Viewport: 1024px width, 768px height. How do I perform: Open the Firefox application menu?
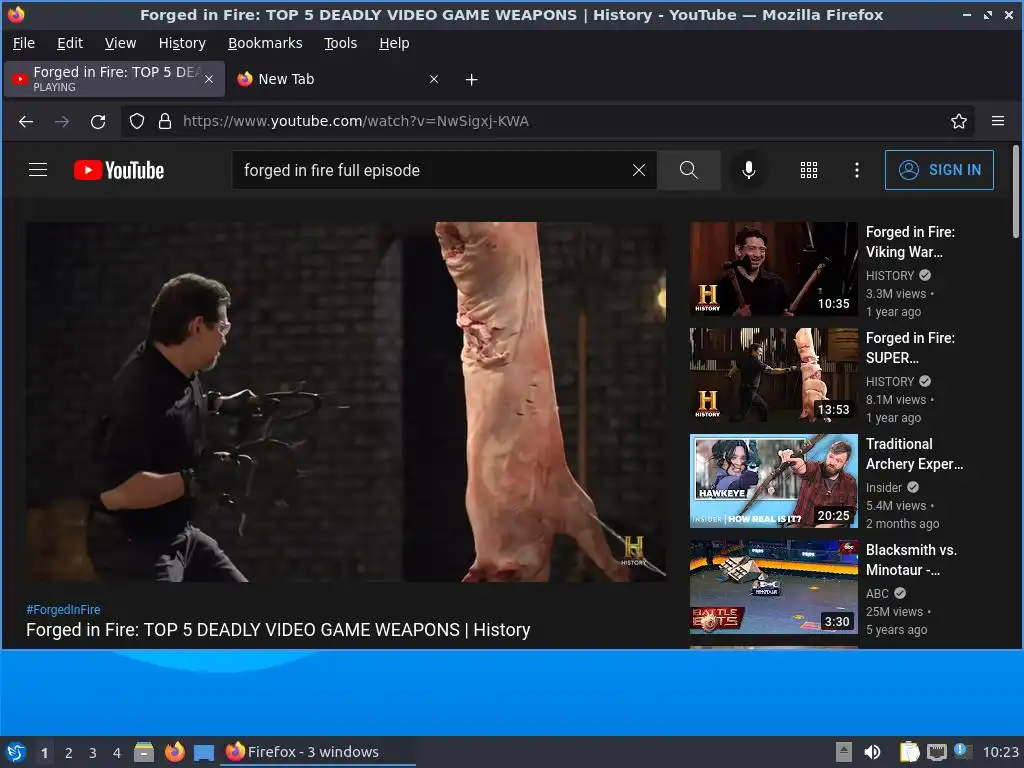pos(997,121)
